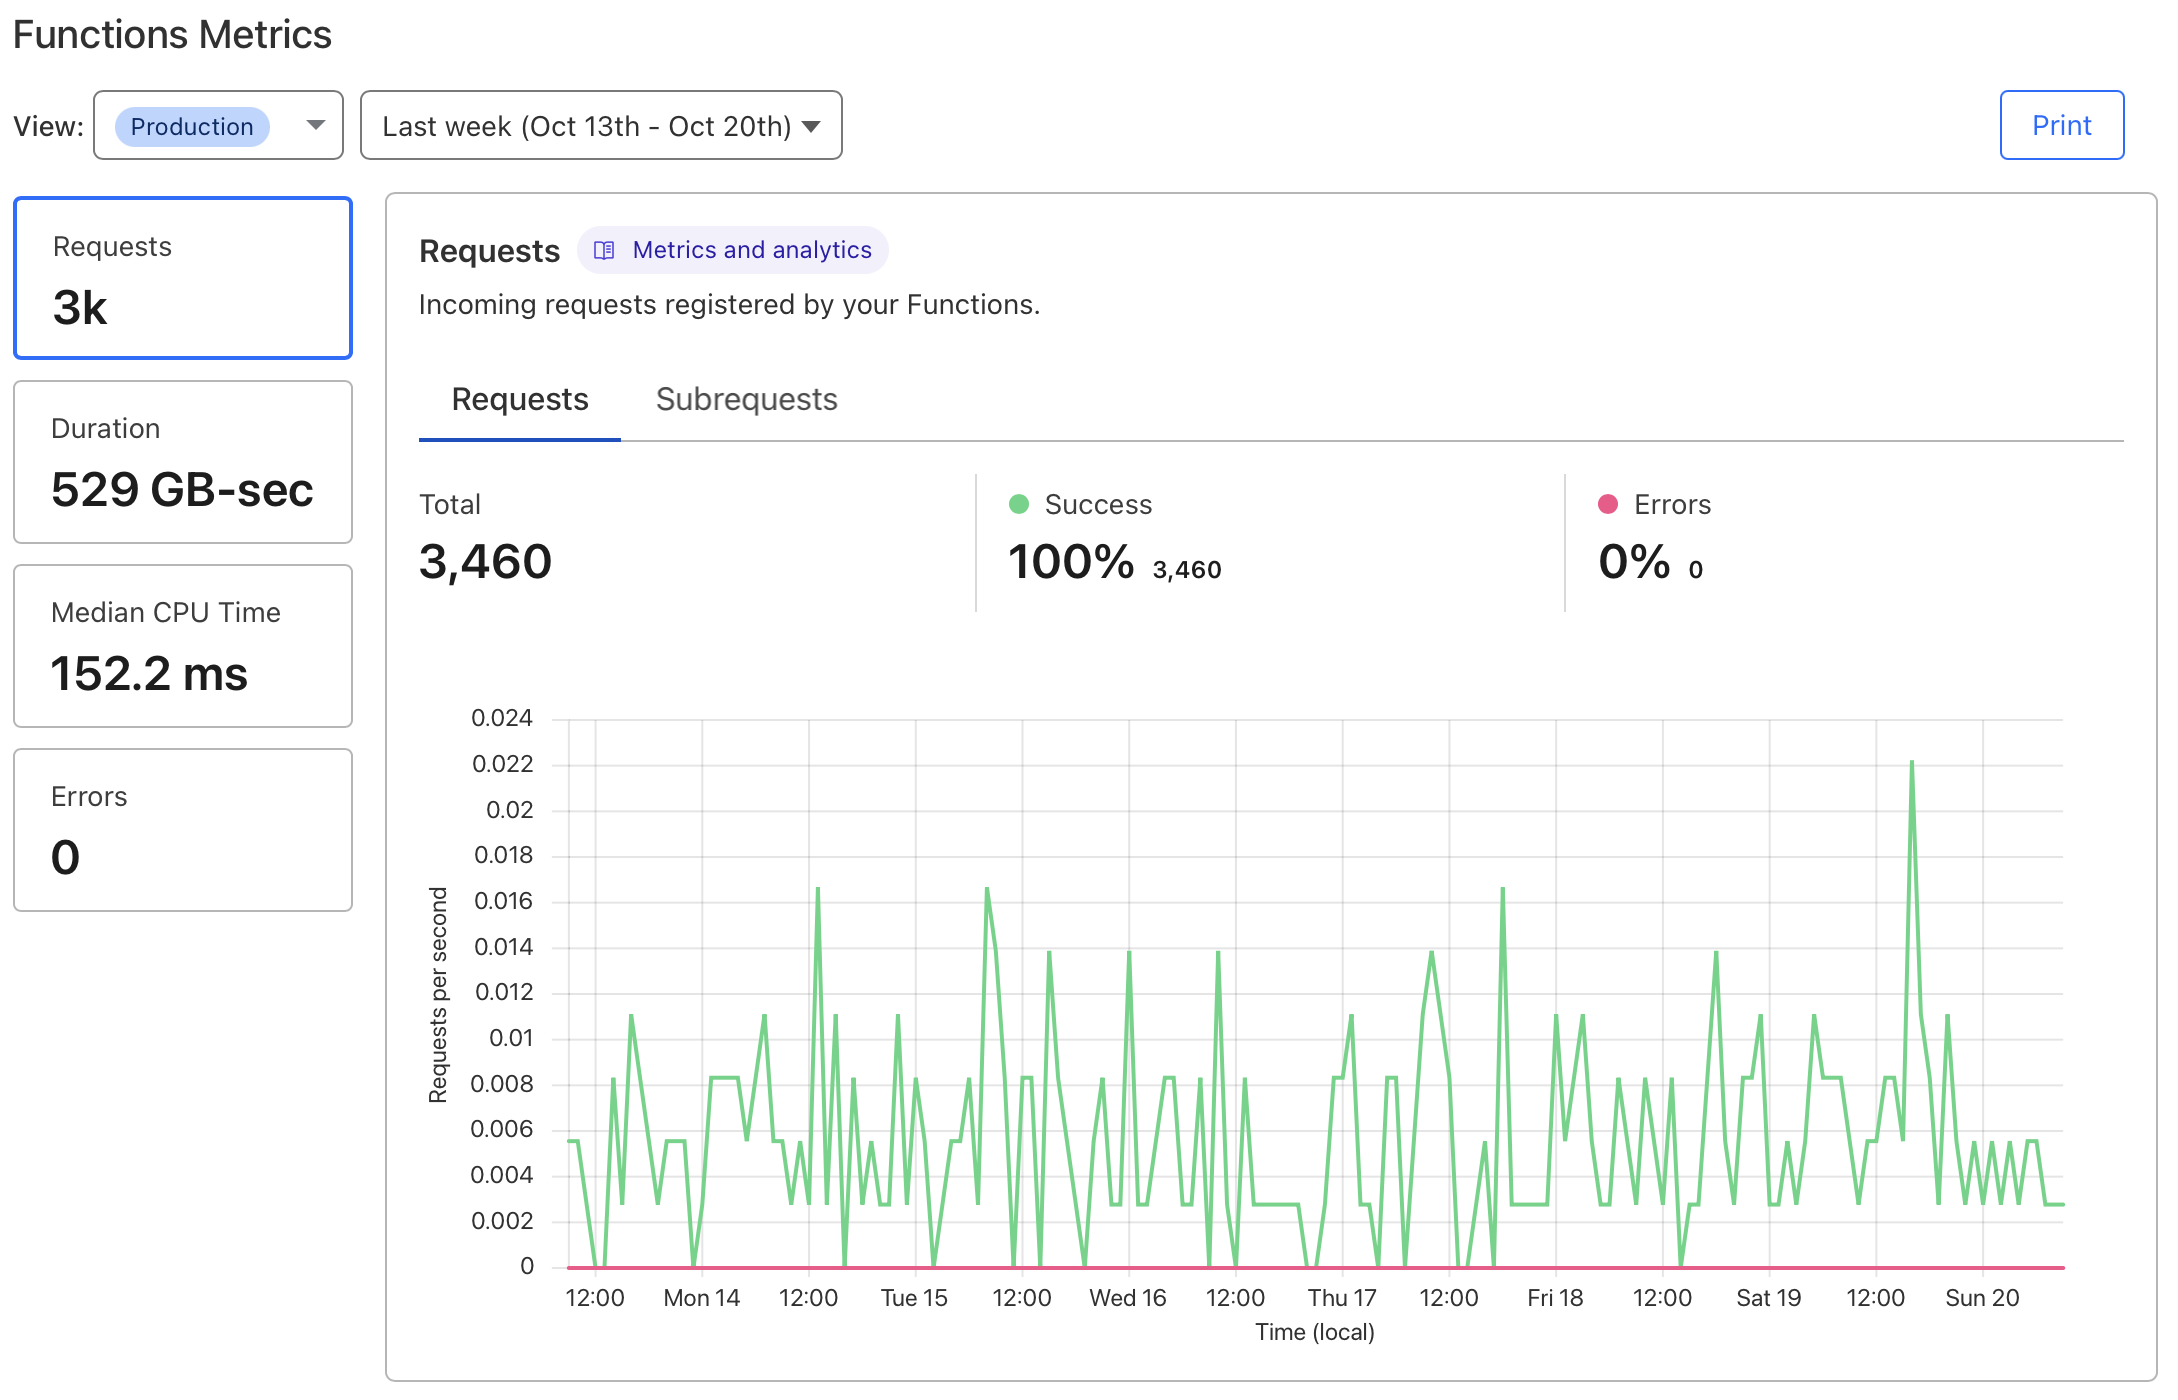Switch to the Subrequests tab

coord(746,399)
